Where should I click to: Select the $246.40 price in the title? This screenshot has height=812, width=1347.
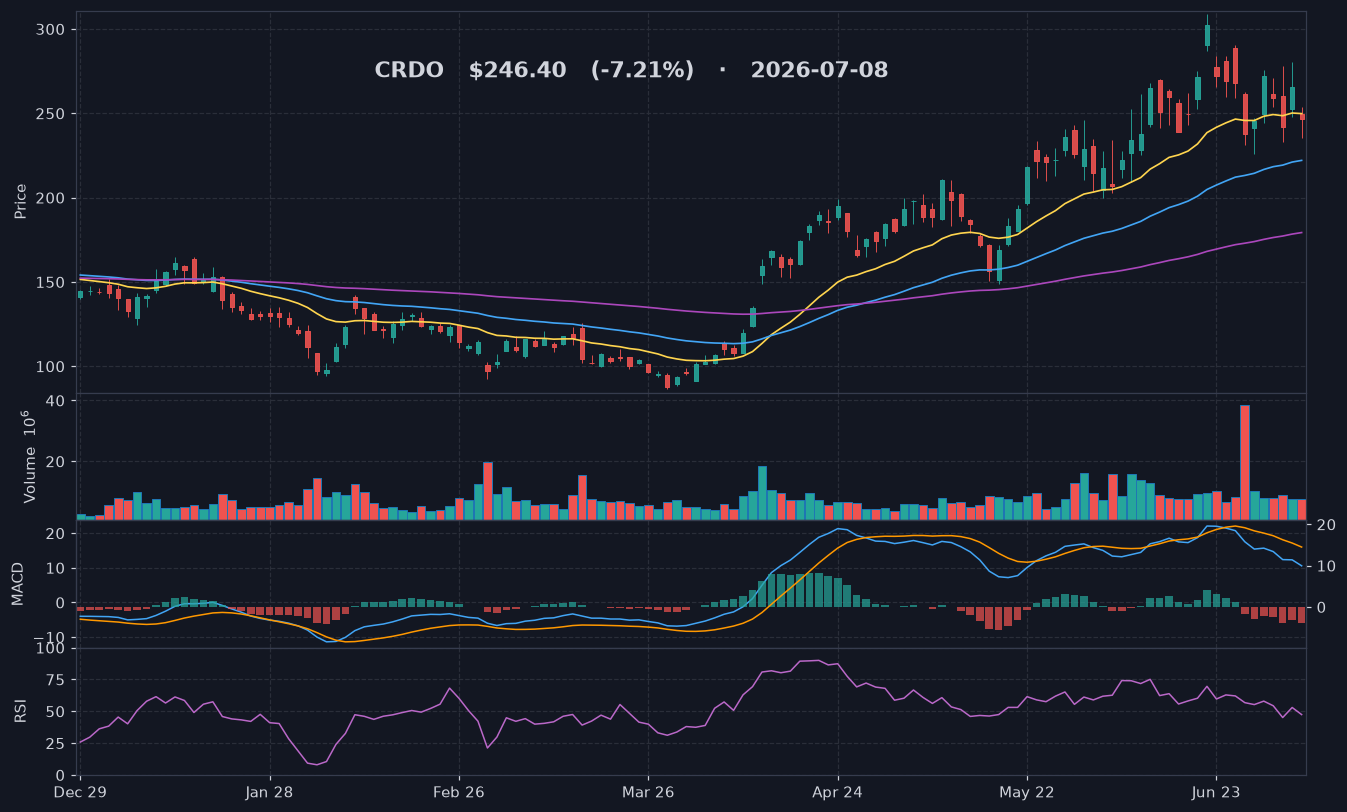point(517,71)
